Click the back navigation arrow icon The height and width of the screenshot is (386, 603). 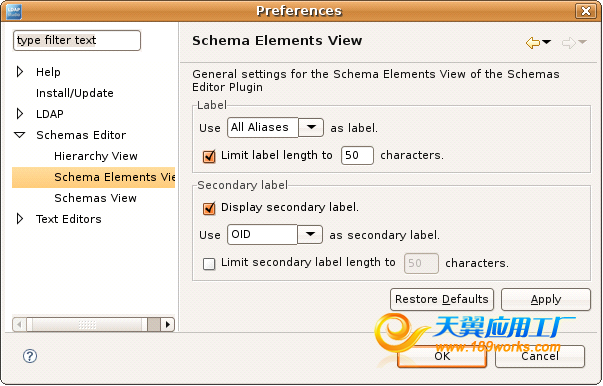click(x=533, y=42)
